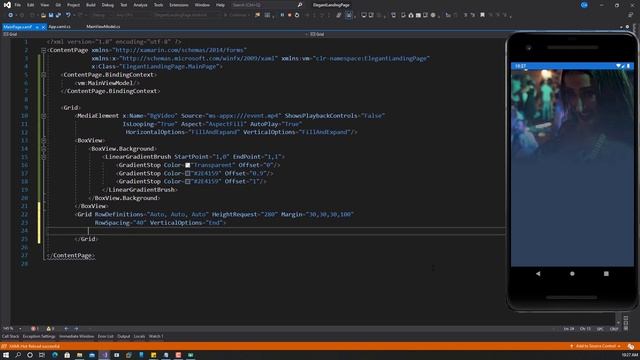This screenshot has width=640, height=360.
Task: Click the bookmark icon in toolbar
Action: pyautogui.click(x=482, y=15)
